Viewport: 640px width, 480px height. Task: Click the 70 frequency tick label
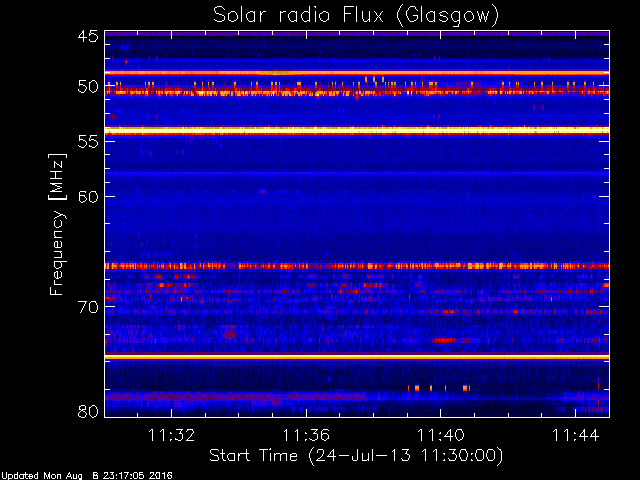click(x=88, y=307)
